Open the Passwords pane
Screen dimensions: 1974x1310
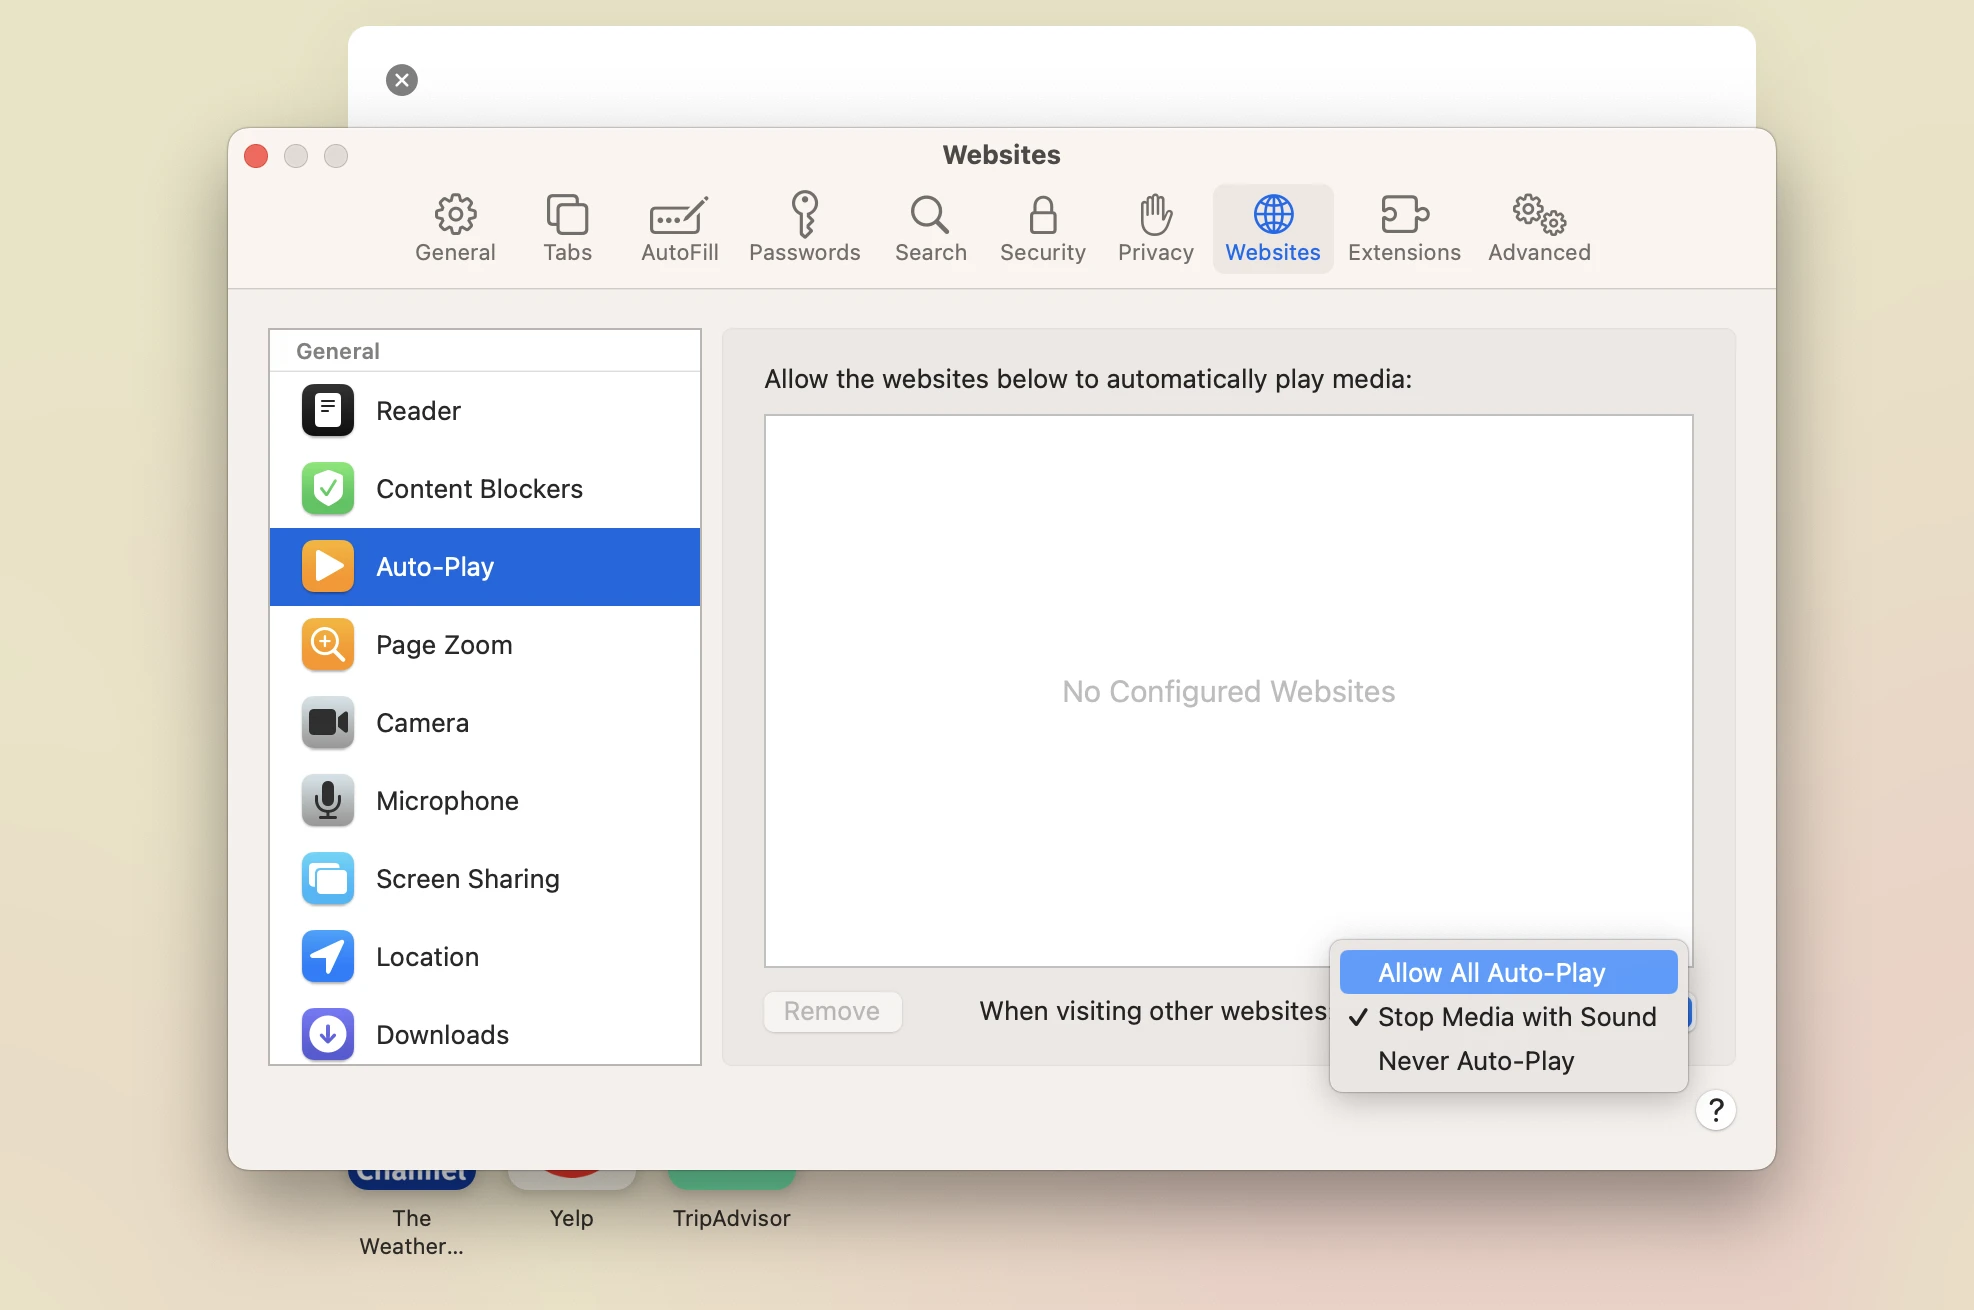point(804,227)
